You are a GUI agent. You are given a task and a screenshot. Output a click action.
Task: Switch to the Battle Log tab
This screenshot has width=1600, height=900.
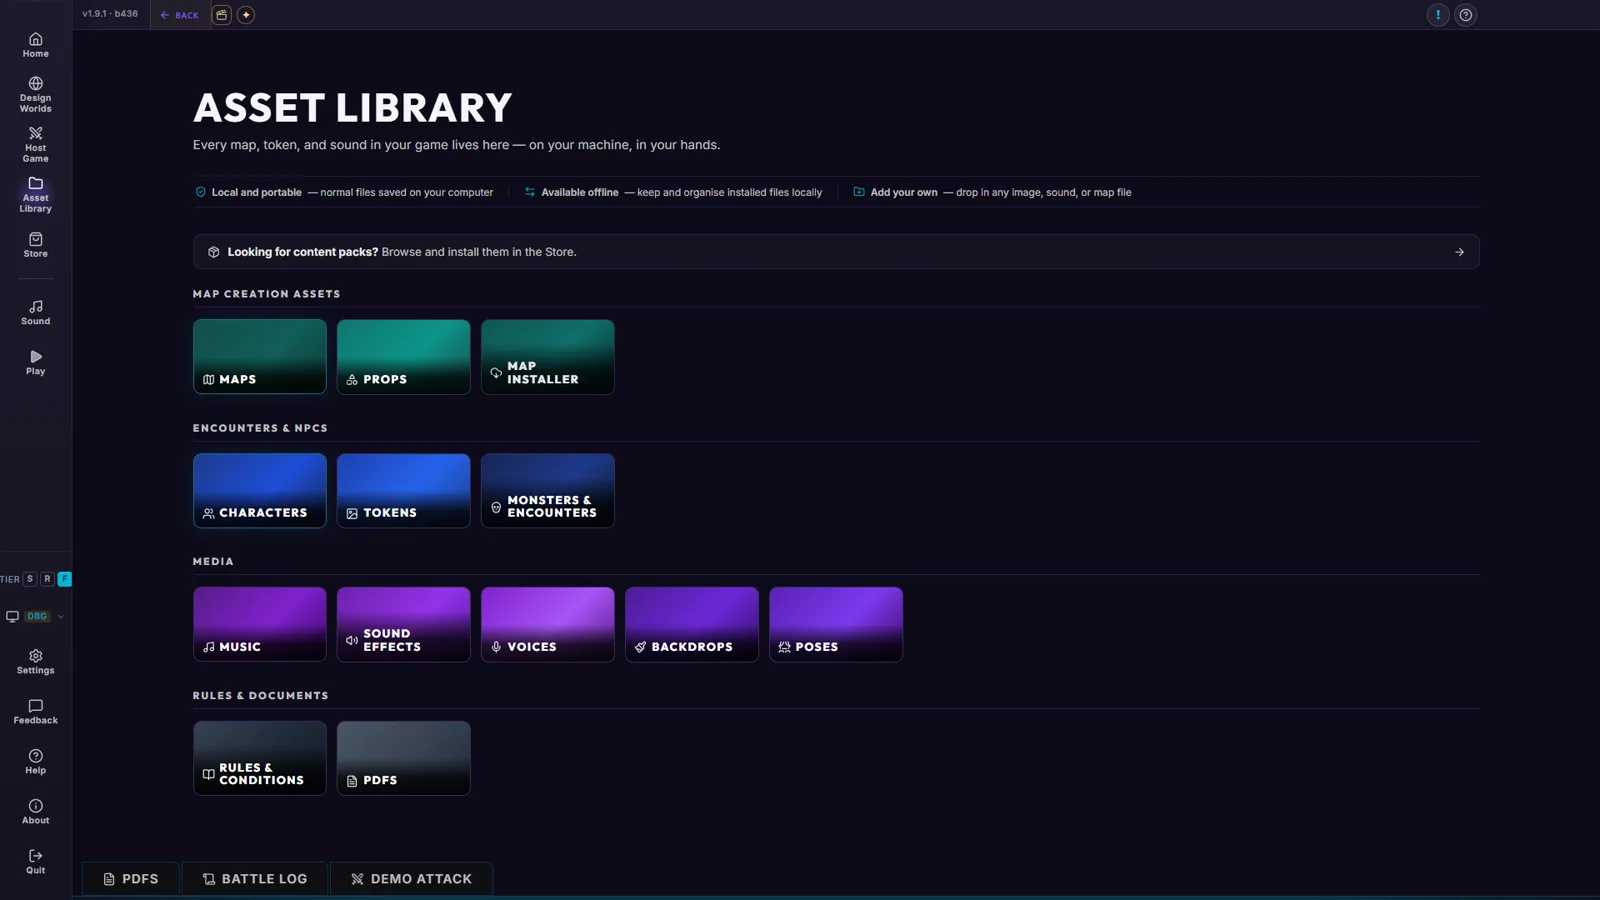coord(255,879)
